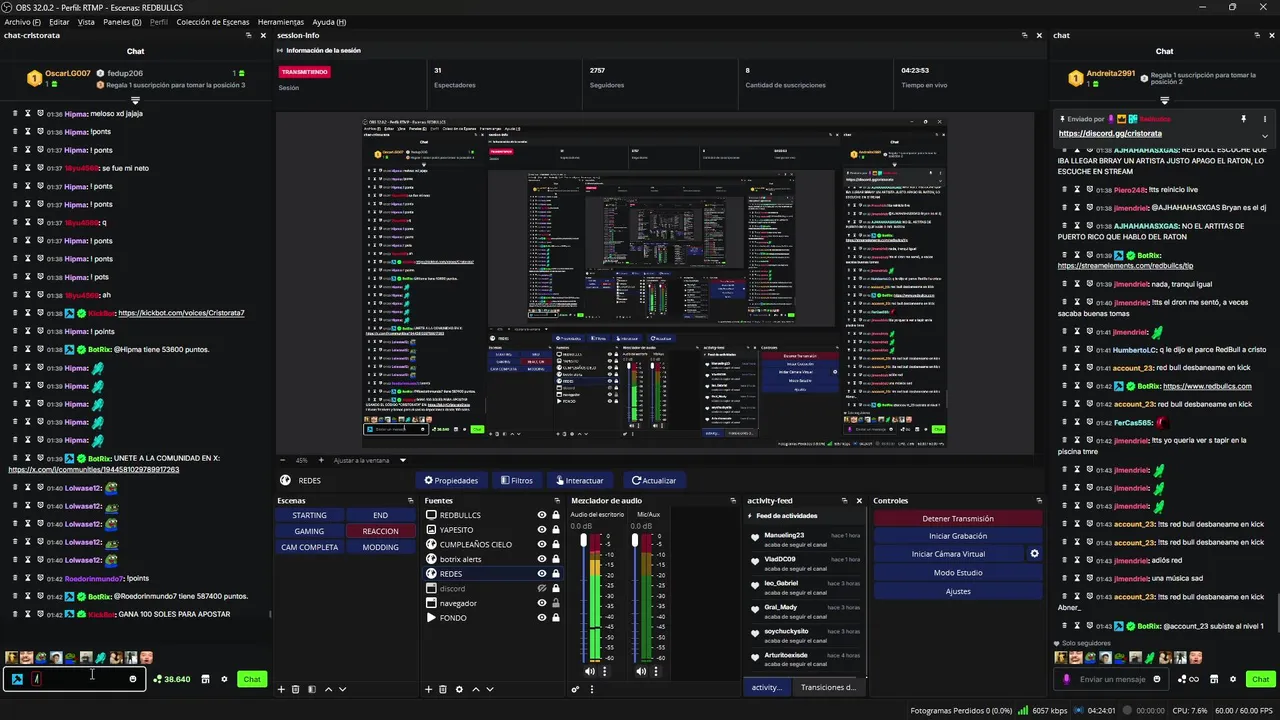Click the moderator hammer icon in the left chat
The image size is (1280, 720).
coord(17,679)
